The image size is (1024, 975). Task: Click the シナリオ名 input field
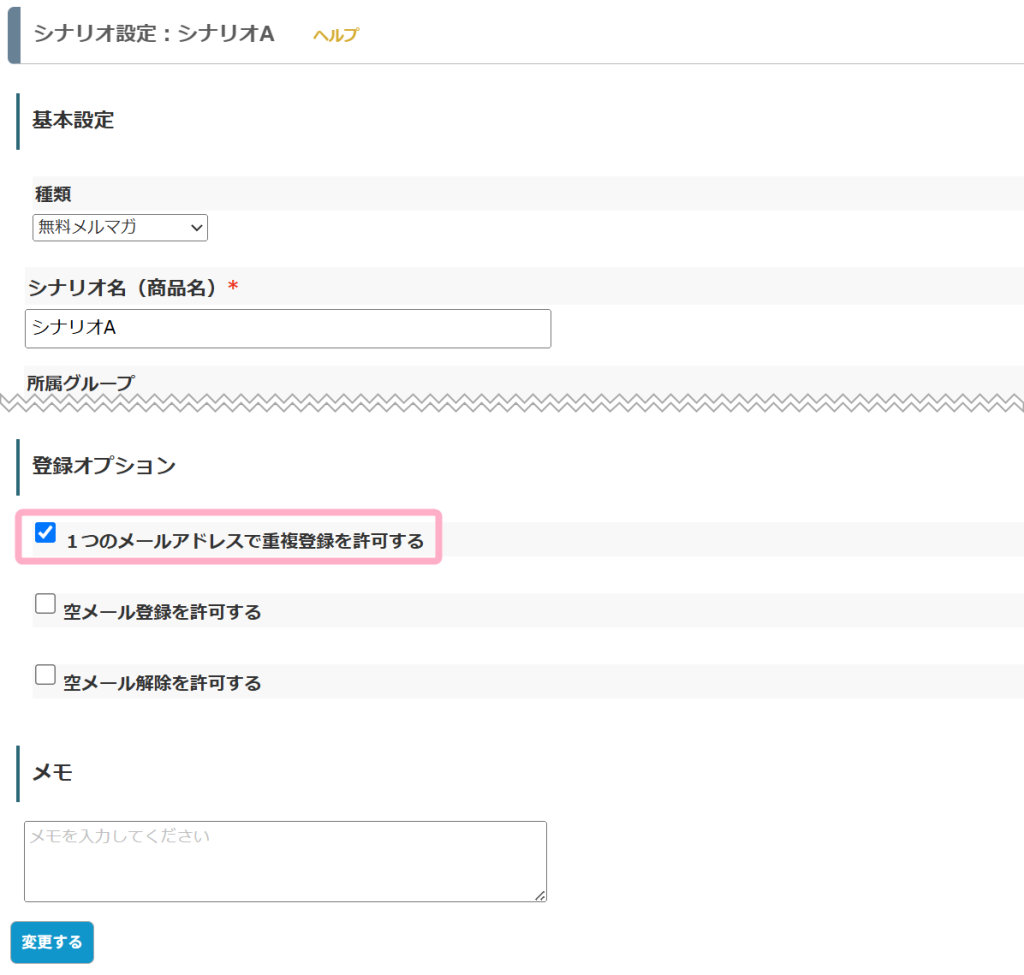click(x=288, y=328)
